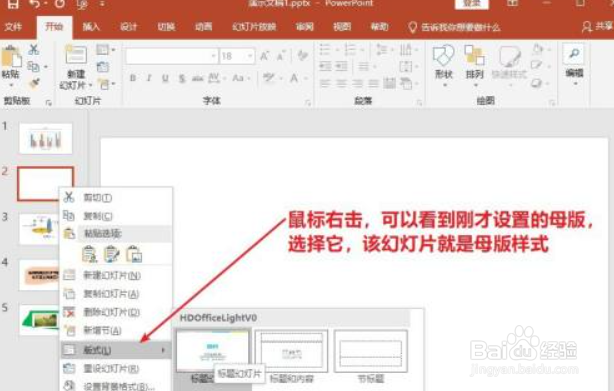The height and width of the screenshot is (391, 614).
Task: Switch to the 视图 tab
Action: (x=342, y=27)
